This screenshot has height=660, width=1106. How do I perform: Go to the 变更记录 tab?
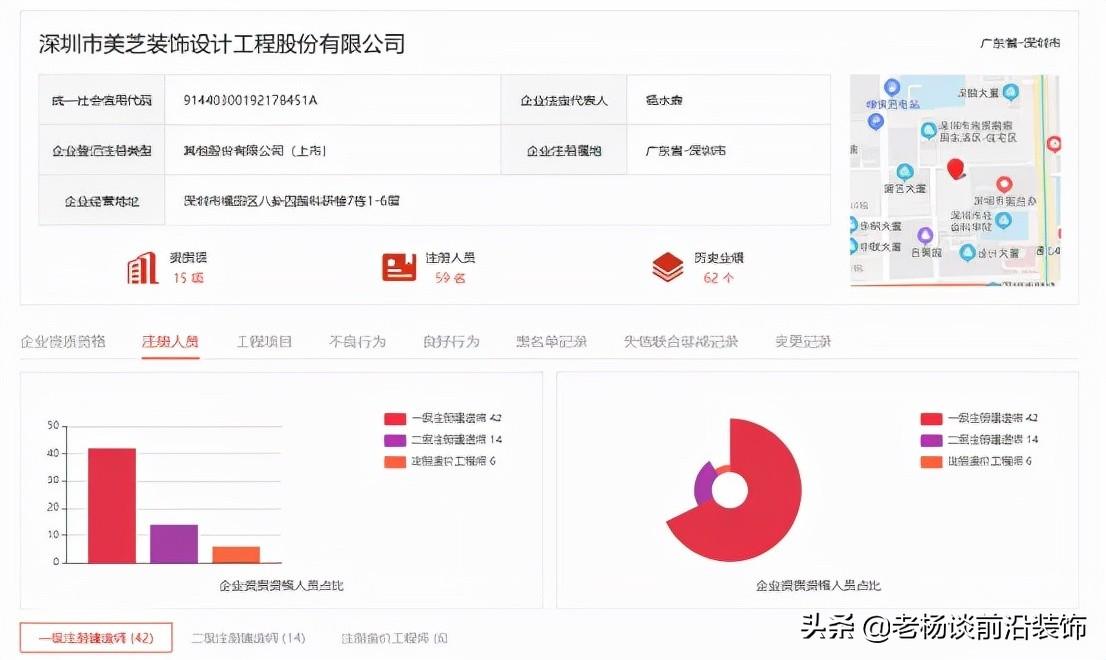(x=803, y=342)
